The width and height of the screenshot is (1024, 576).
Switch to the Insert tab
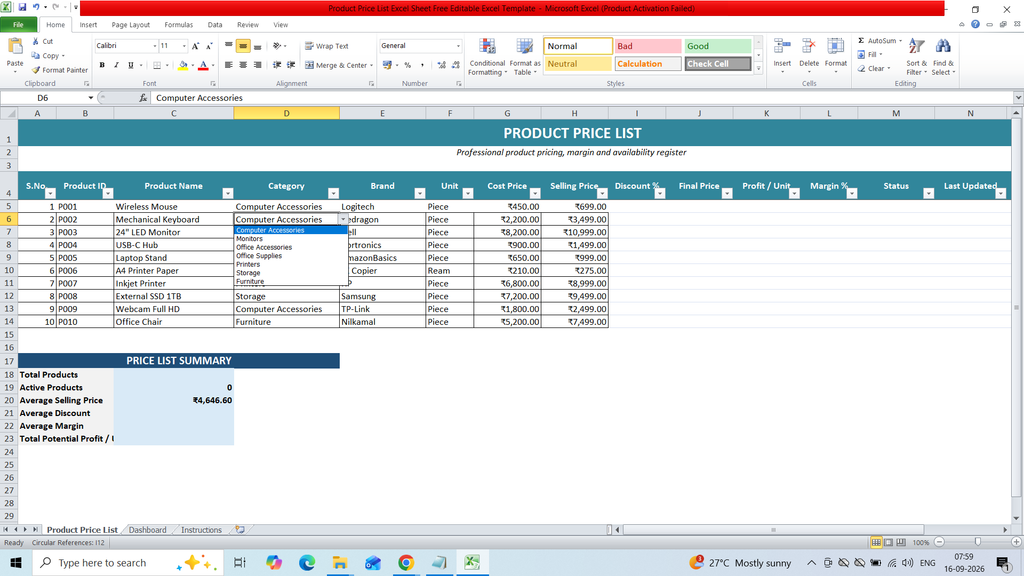(x=88, y=25)
